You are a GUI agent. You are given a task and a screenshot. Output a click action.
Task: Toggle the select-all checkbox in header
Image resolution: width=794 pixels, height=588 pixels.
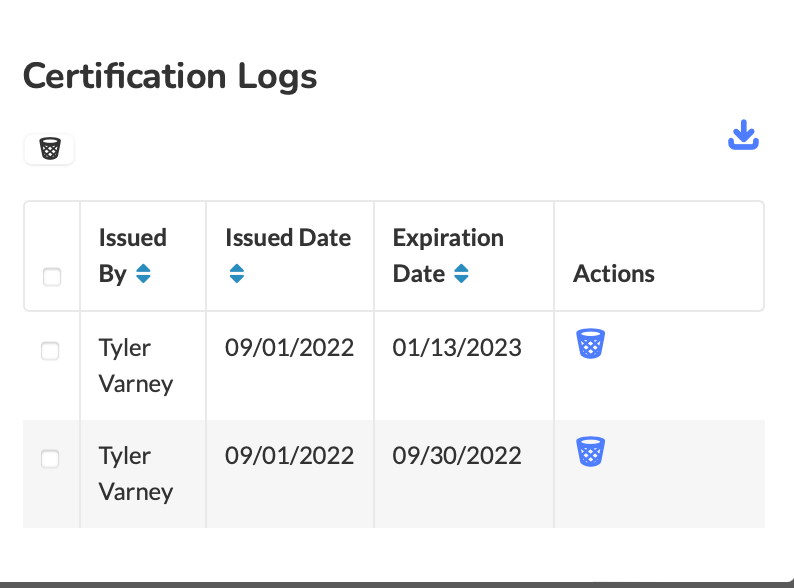pos(52,277)
